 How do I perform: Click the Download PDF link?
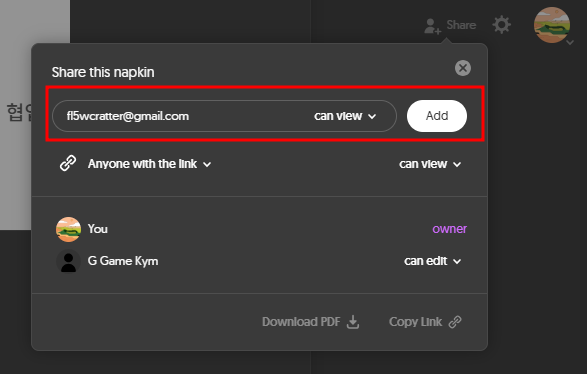pos(311,322)
